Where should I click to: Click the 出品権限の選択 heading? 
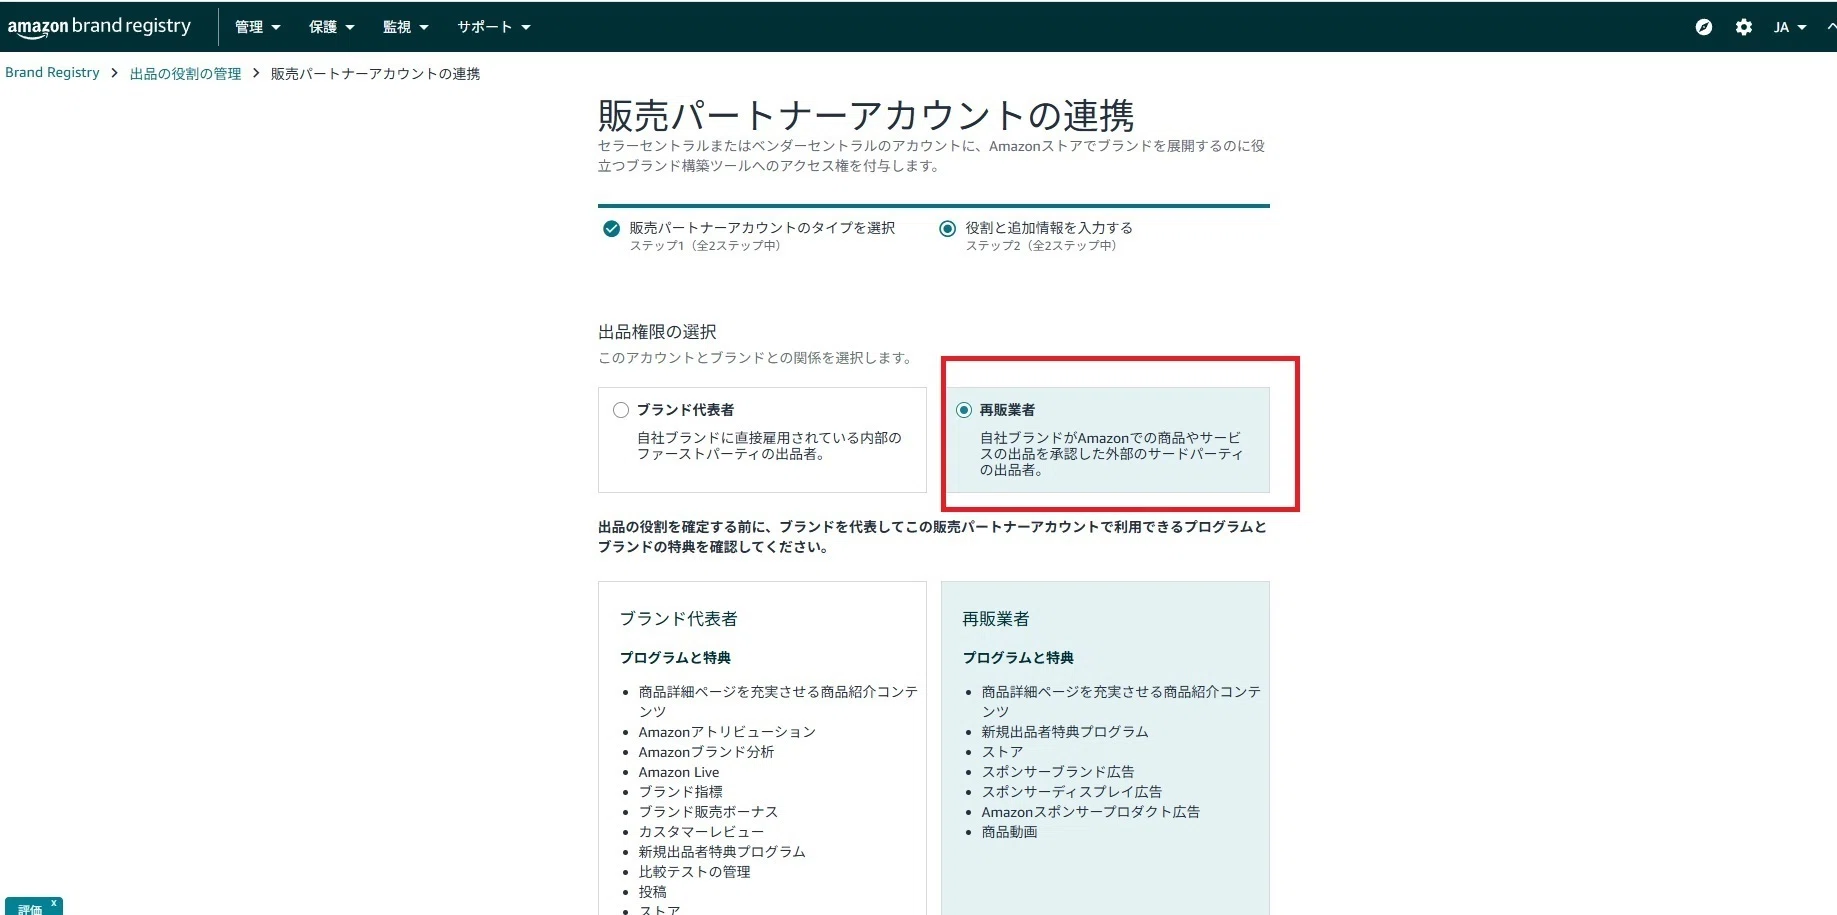tap(657, 332)
